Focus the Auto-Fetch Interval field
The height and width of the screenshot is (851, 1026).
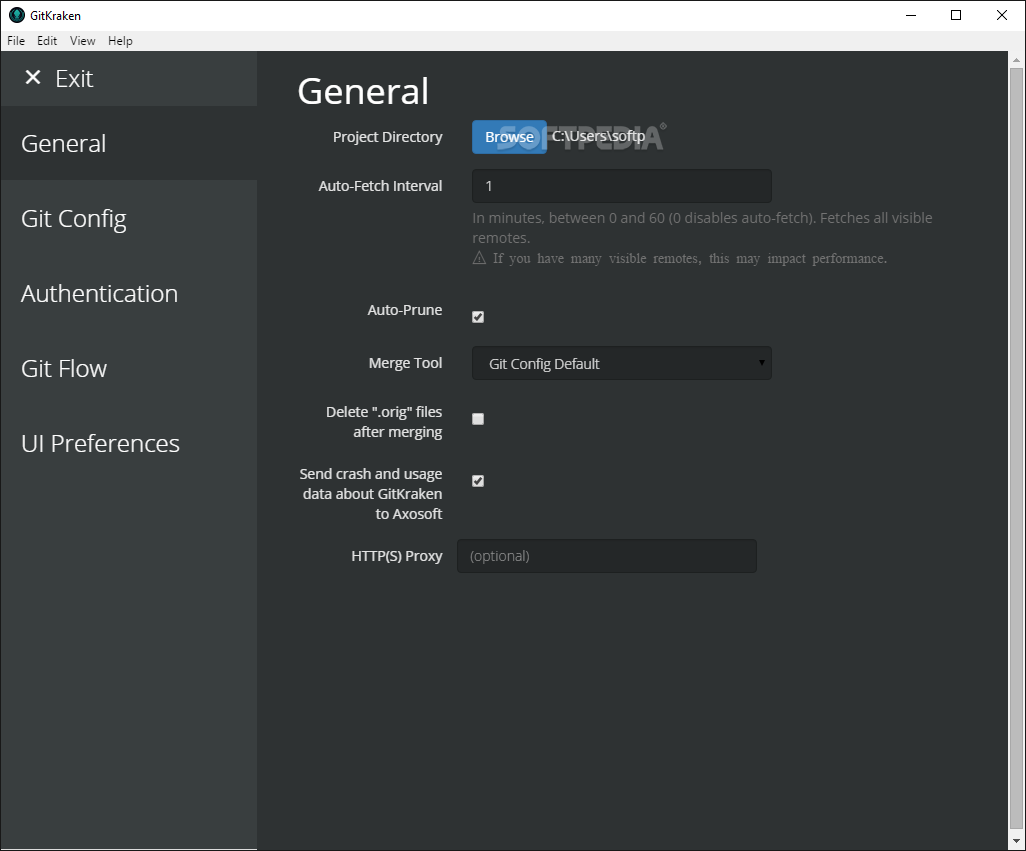click(x=622, y=186)
